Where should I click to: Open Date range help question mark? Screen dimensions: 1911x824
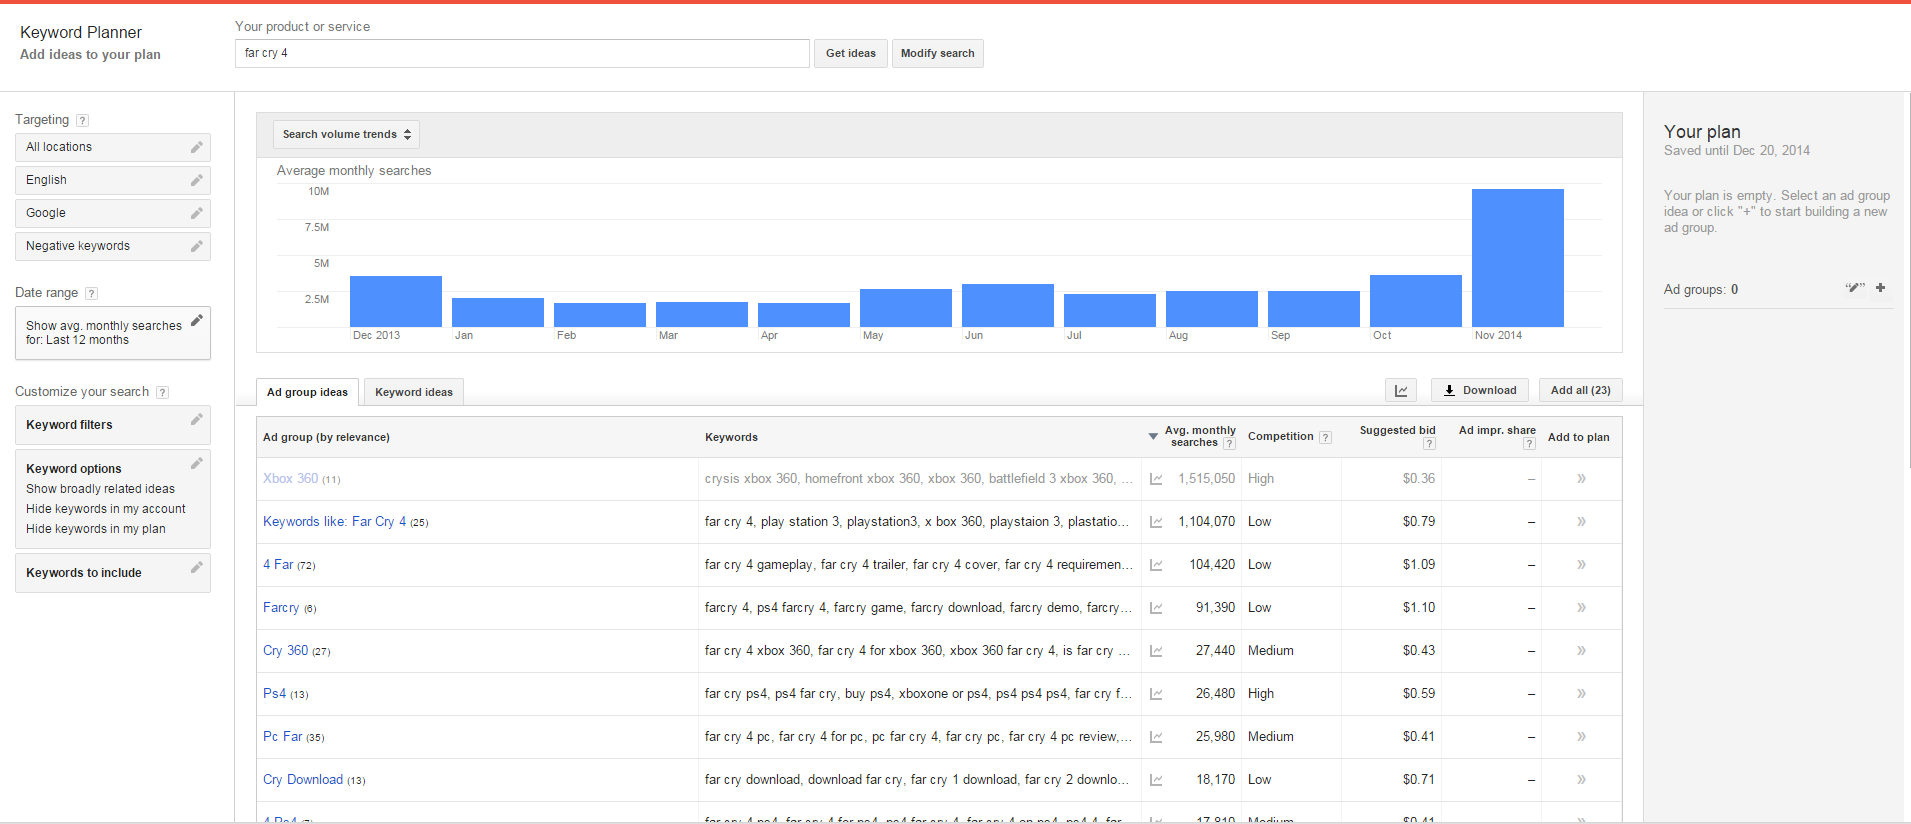(x=91, y=293)
